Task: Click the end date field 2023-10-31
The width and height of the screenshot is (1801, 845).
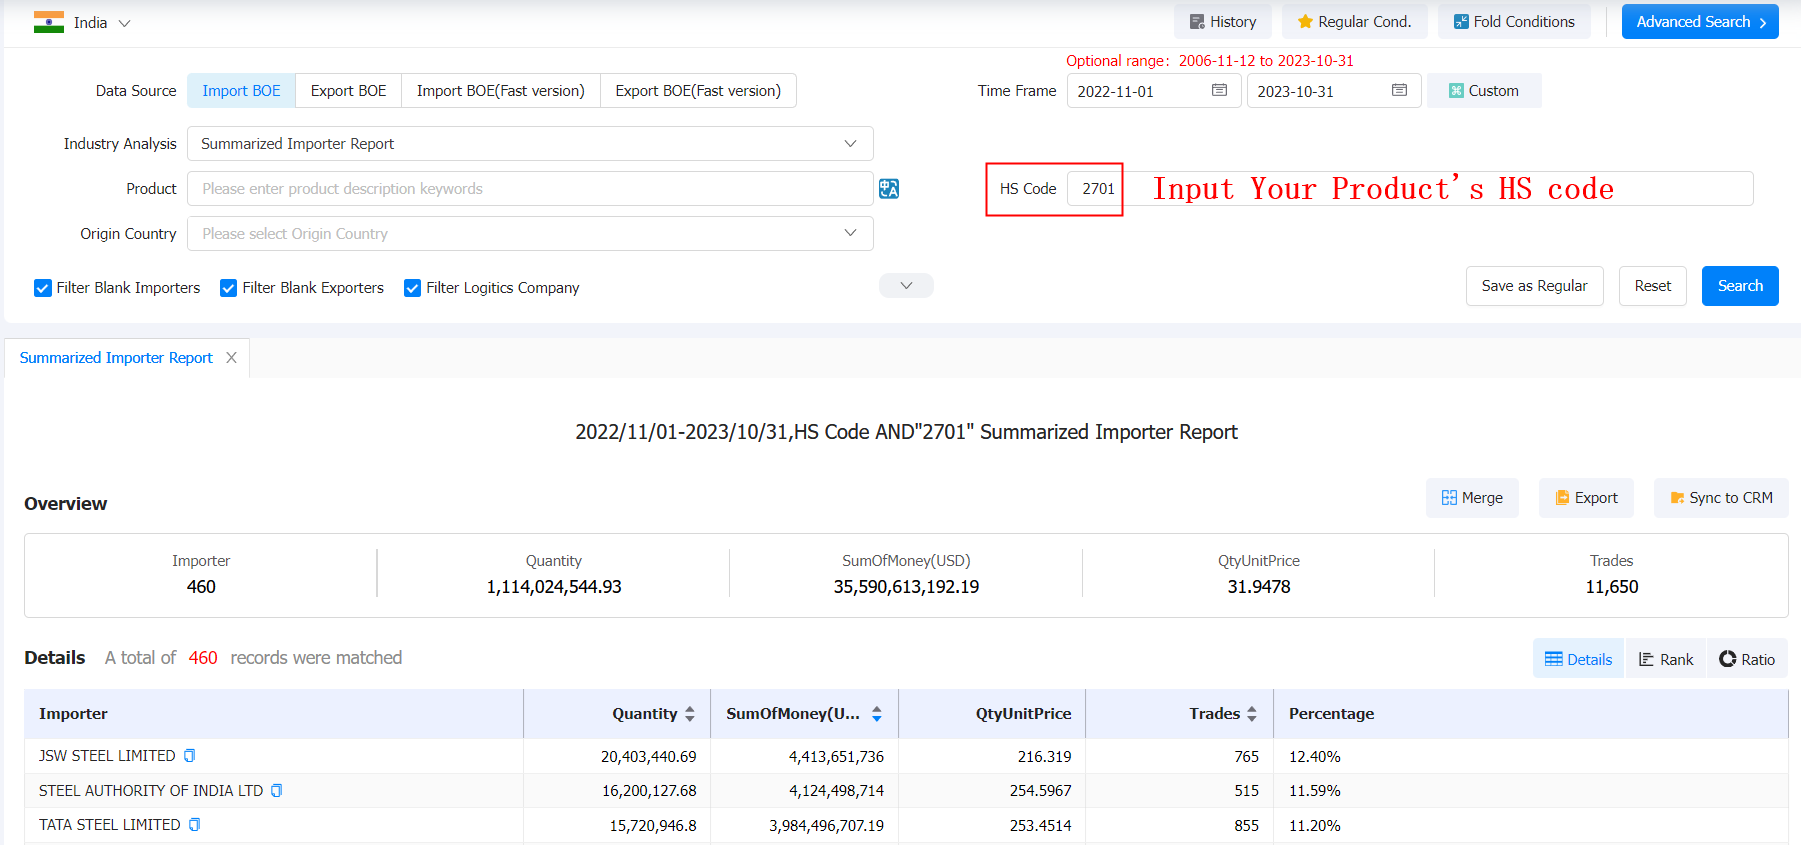Action: click(x=1333, y=91)
